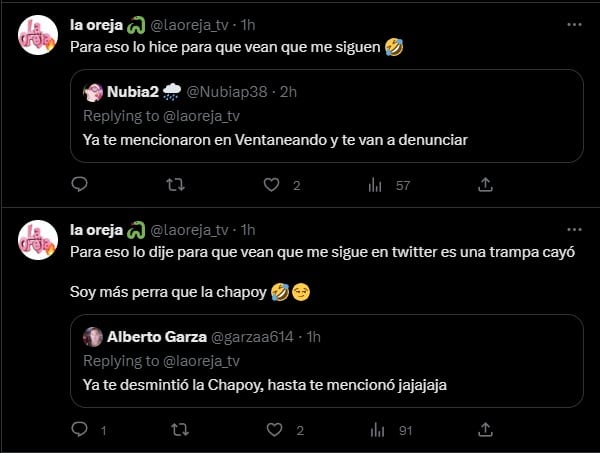
Task: Open more options for the first tweet
Action: (x=573, y=24)
